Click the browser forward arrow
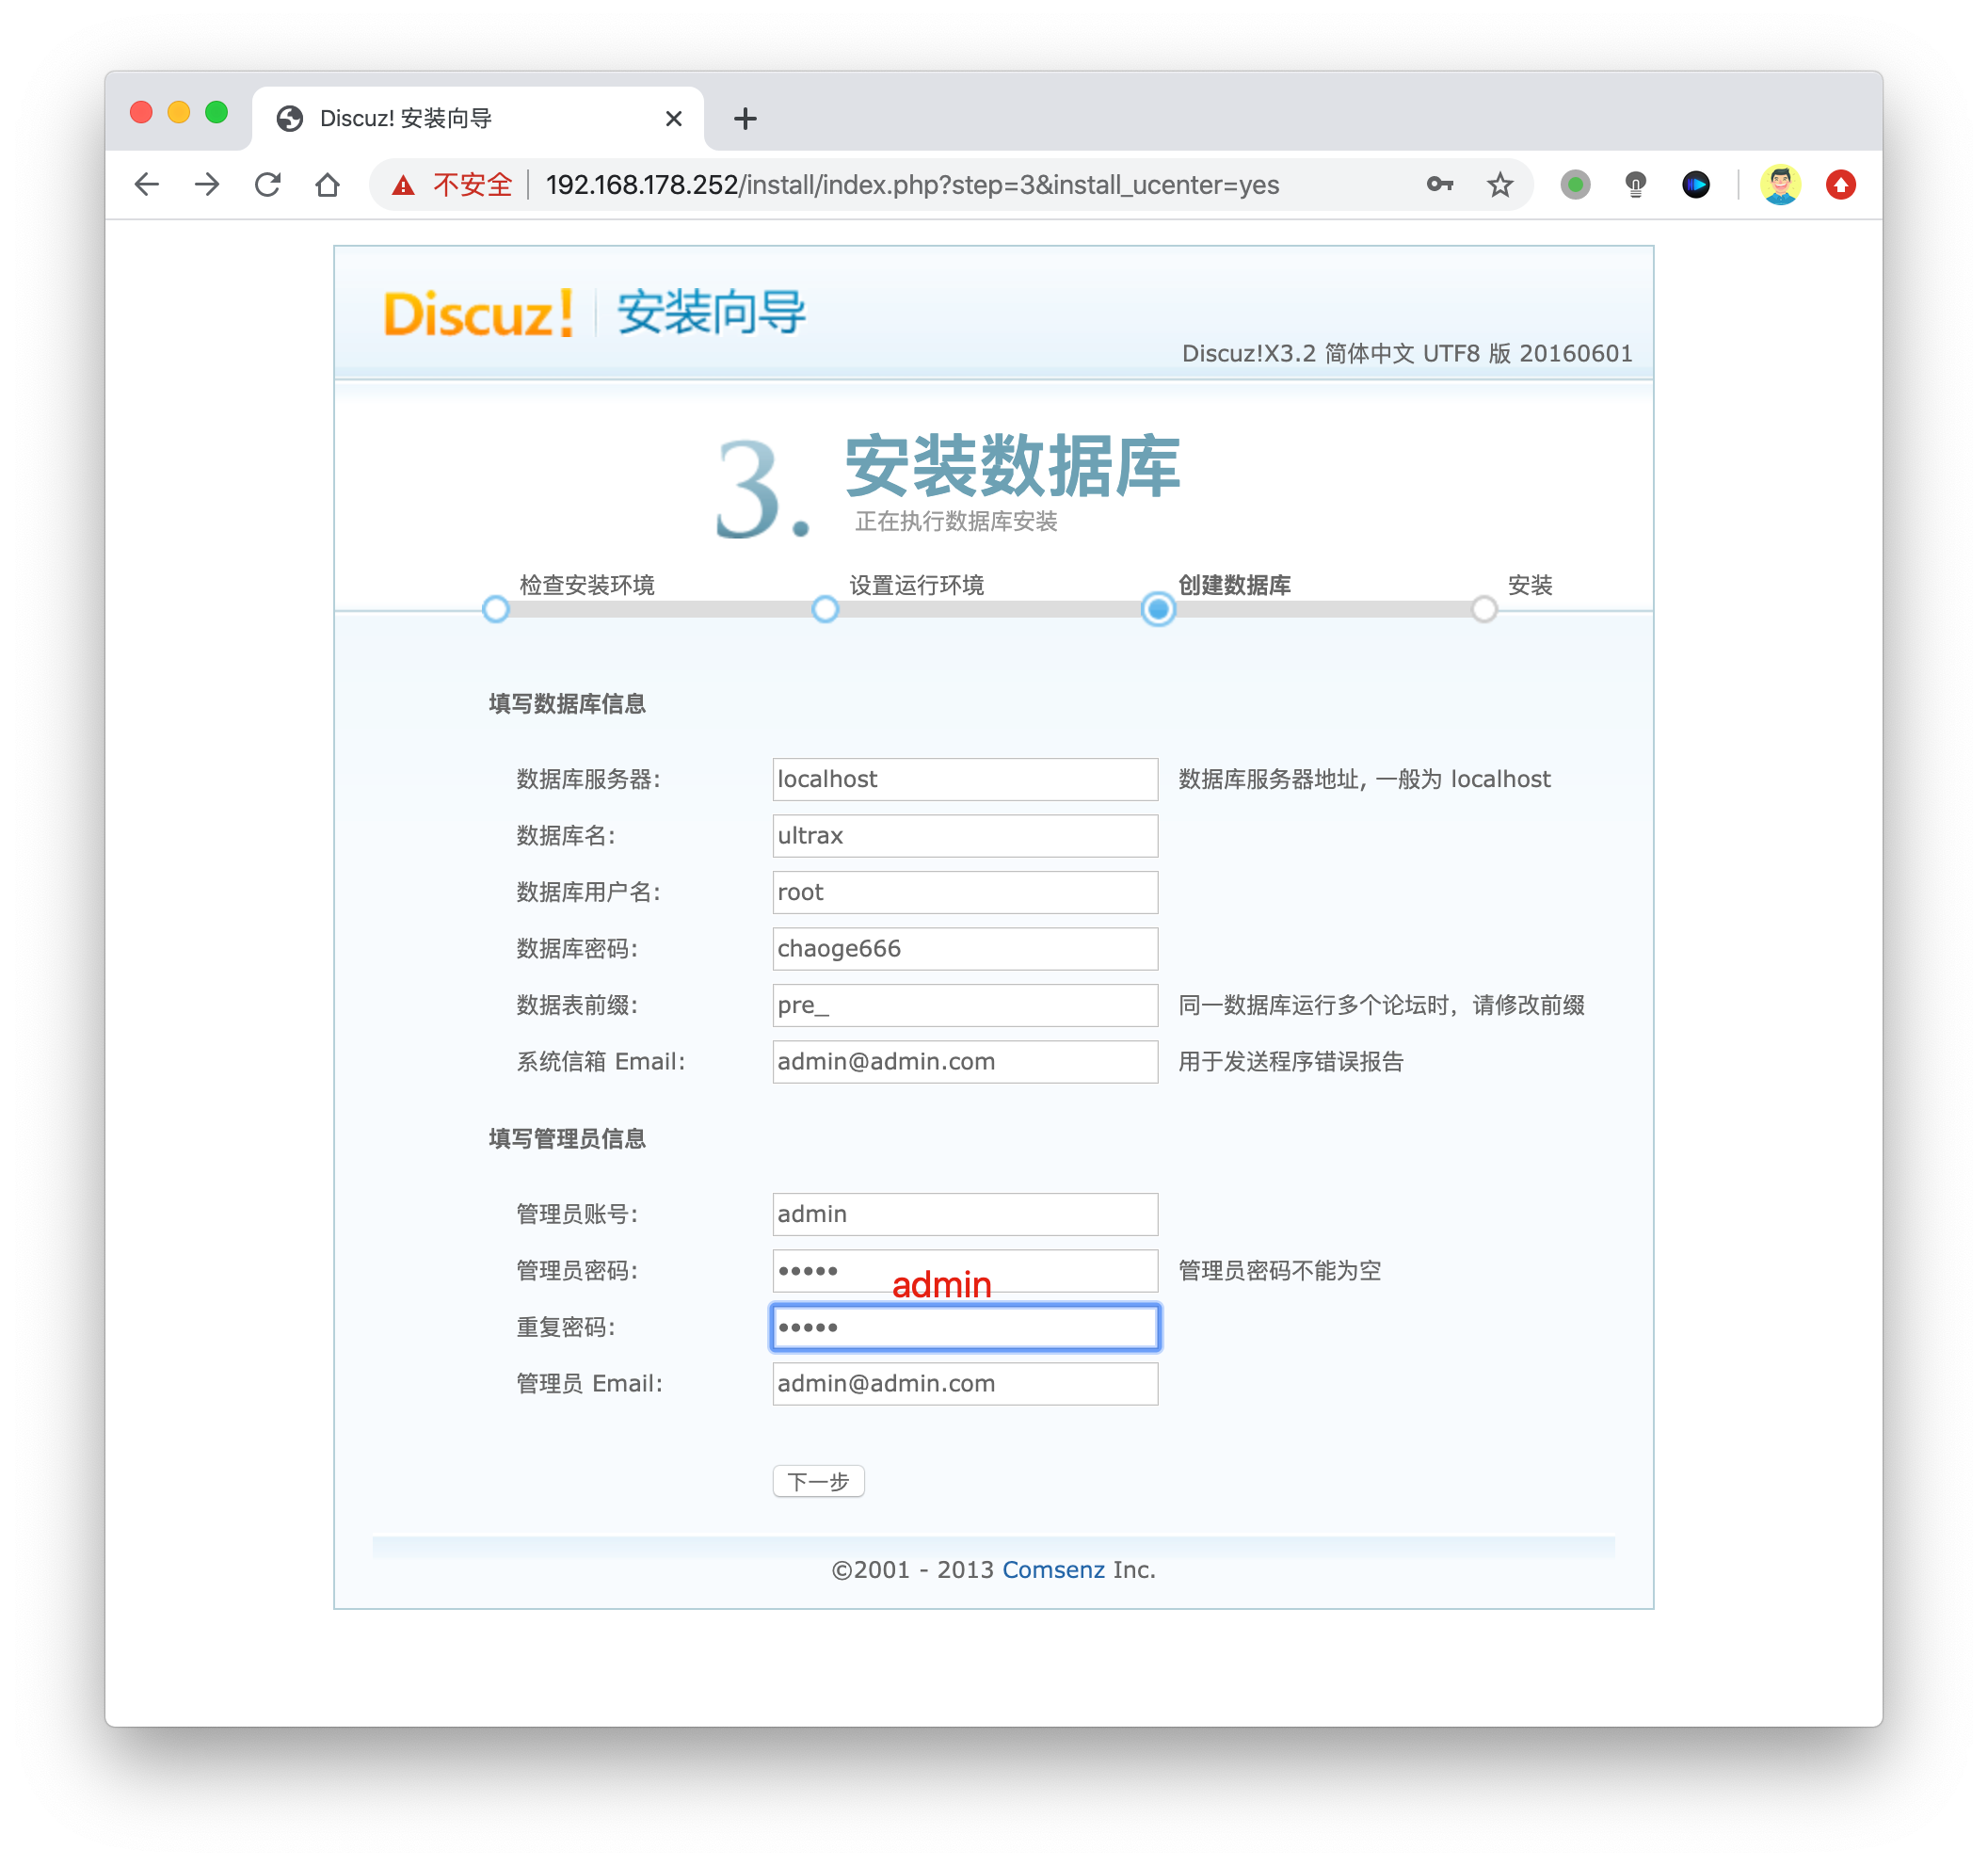This screenshot has height=1866, width=1988. [x=207, y=184]
